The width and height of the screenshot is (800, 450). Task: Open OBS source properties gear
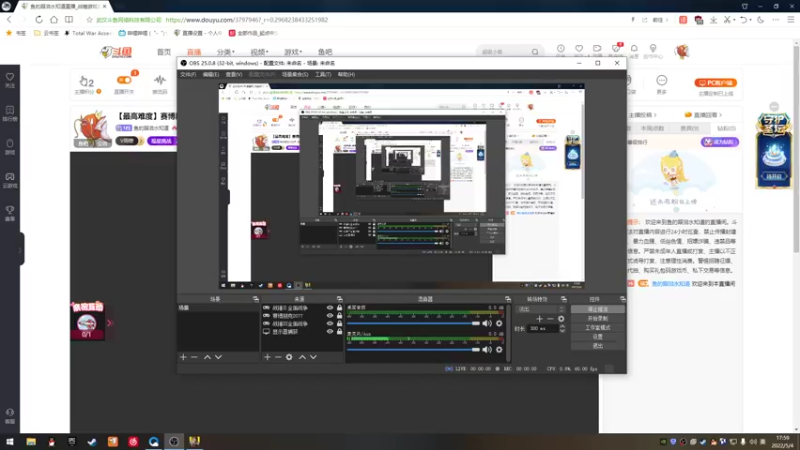click(289, 357)
